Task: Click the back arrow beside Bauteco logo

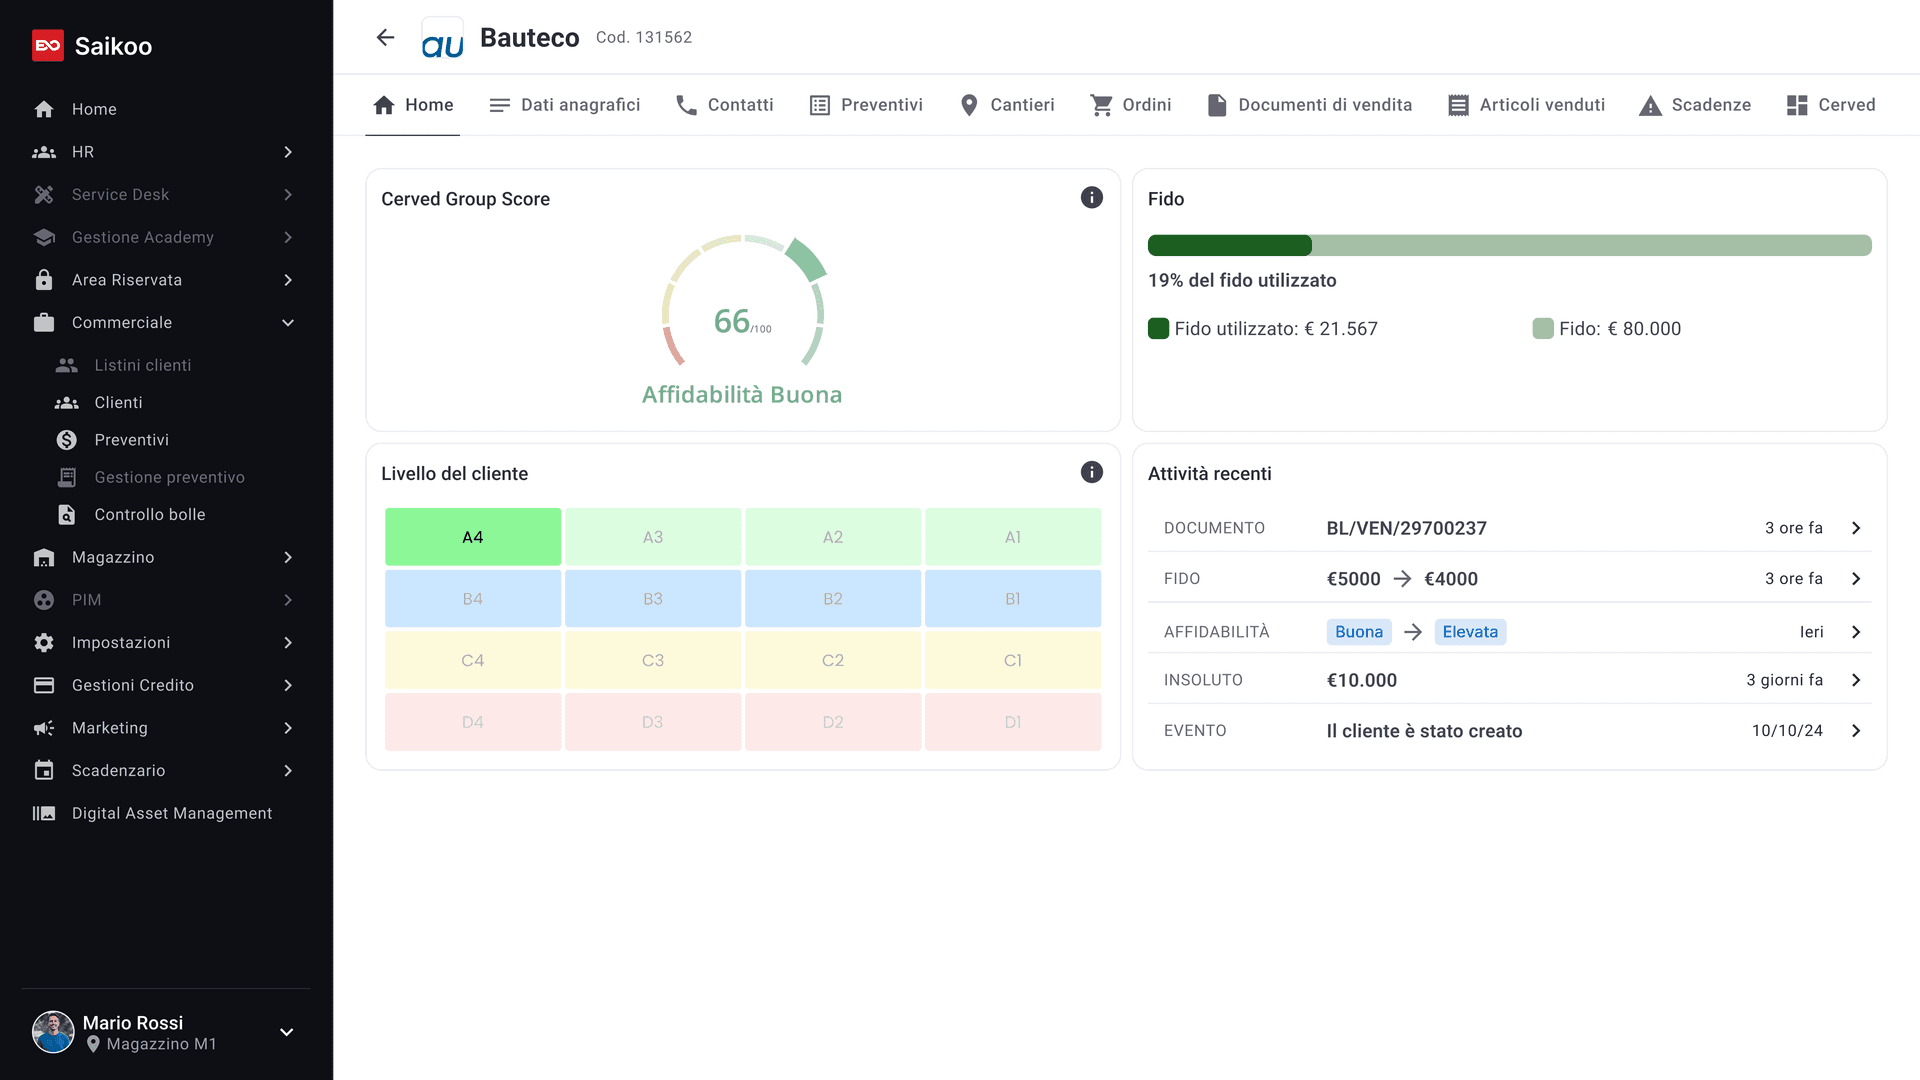Action: (x=385, y=38)
